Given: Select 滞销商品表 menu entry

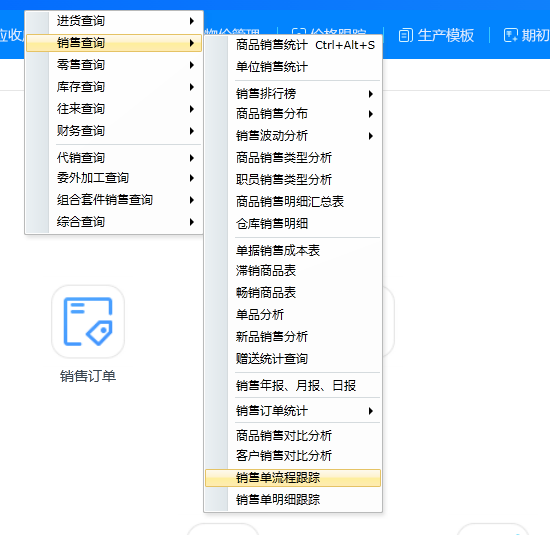Looking at the screenshot, I should tap(293, 271).
